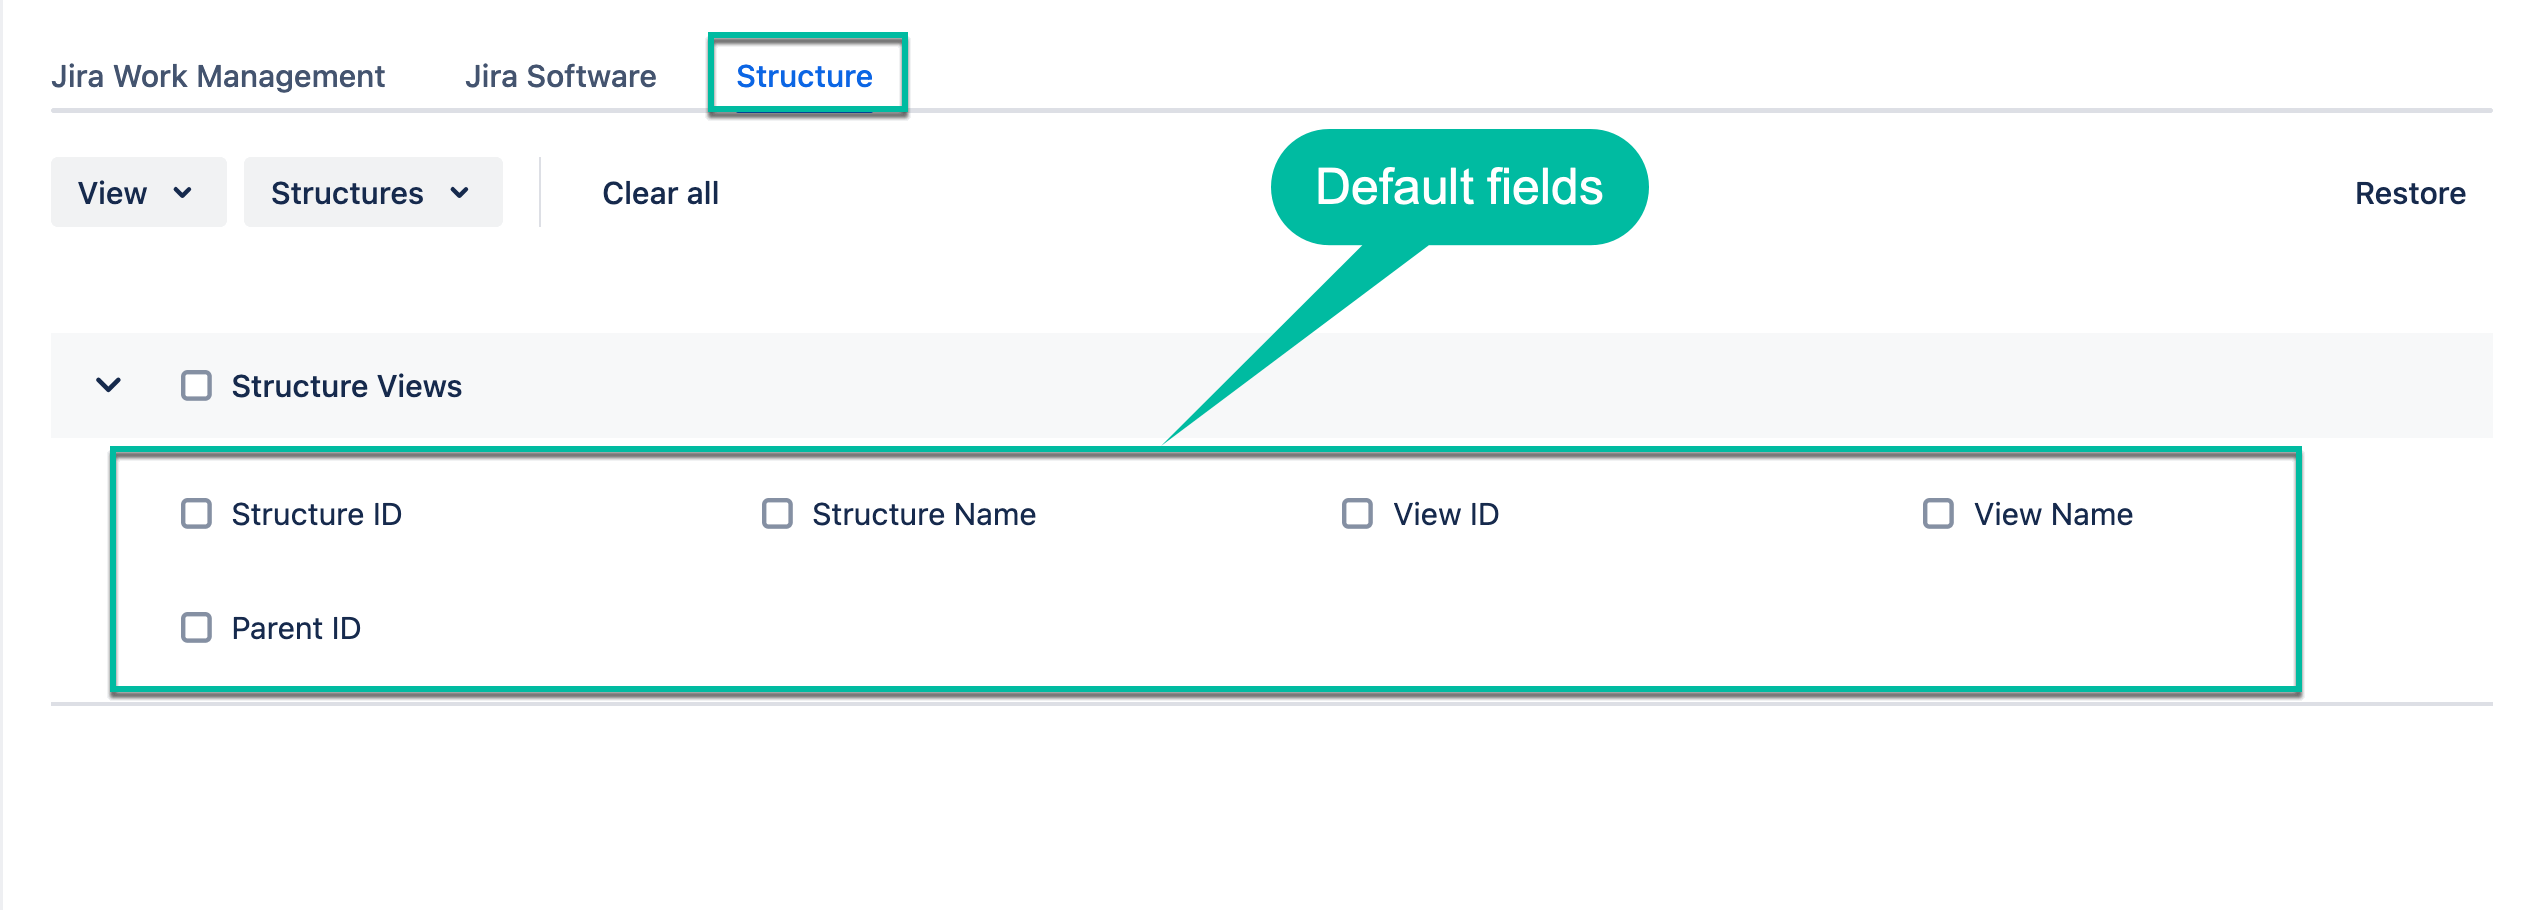Click the Structure Views section label

[346, 386]
